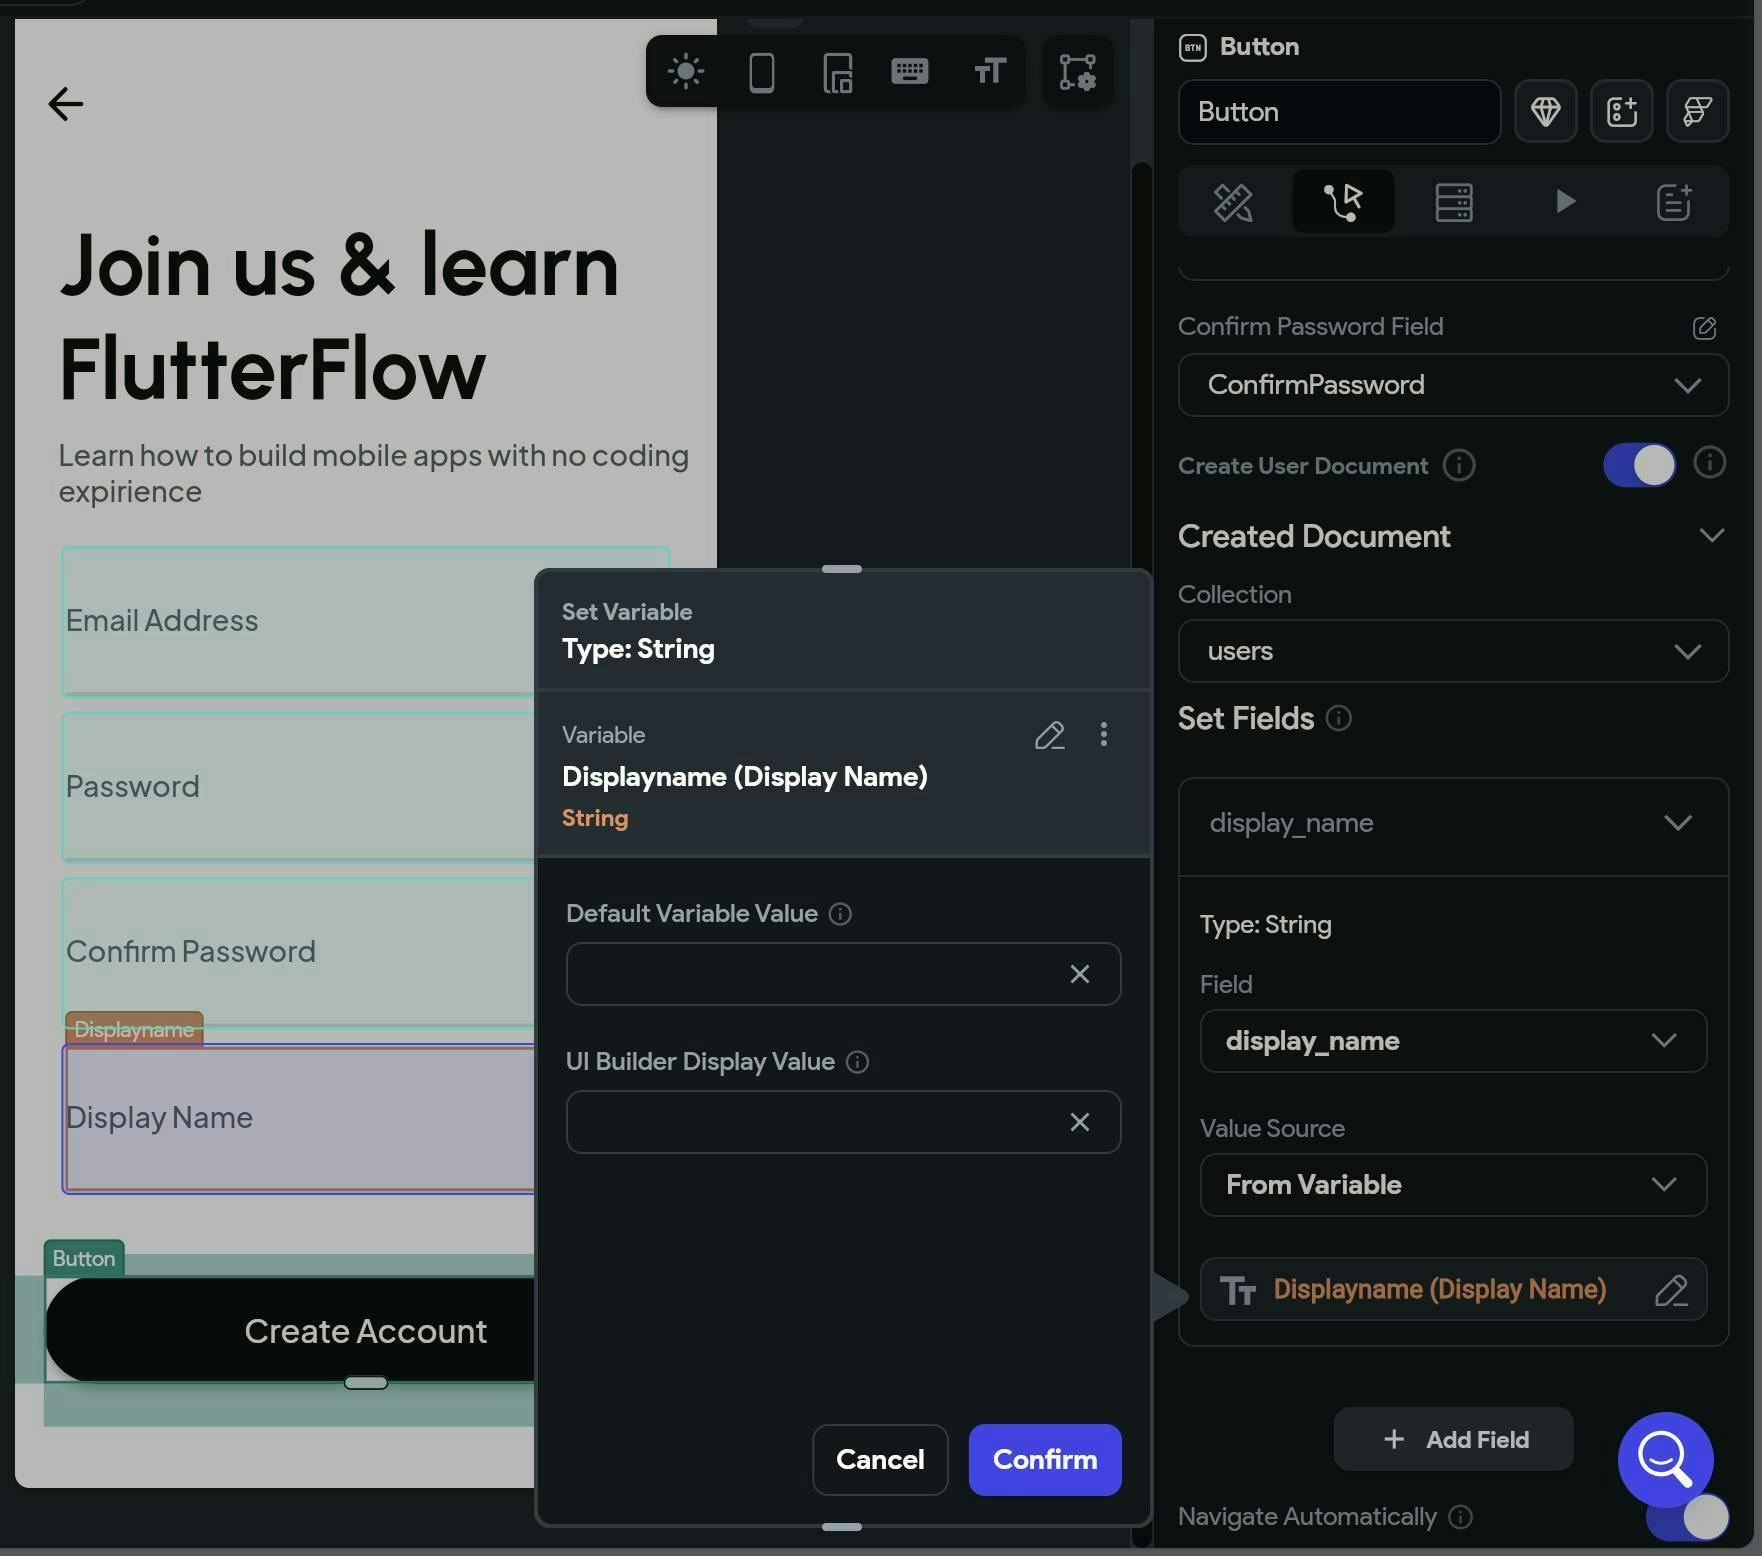Open the widget tree settings icon
Image resolution: width=1762 pixels, height=1556 pixels.
1078,72
